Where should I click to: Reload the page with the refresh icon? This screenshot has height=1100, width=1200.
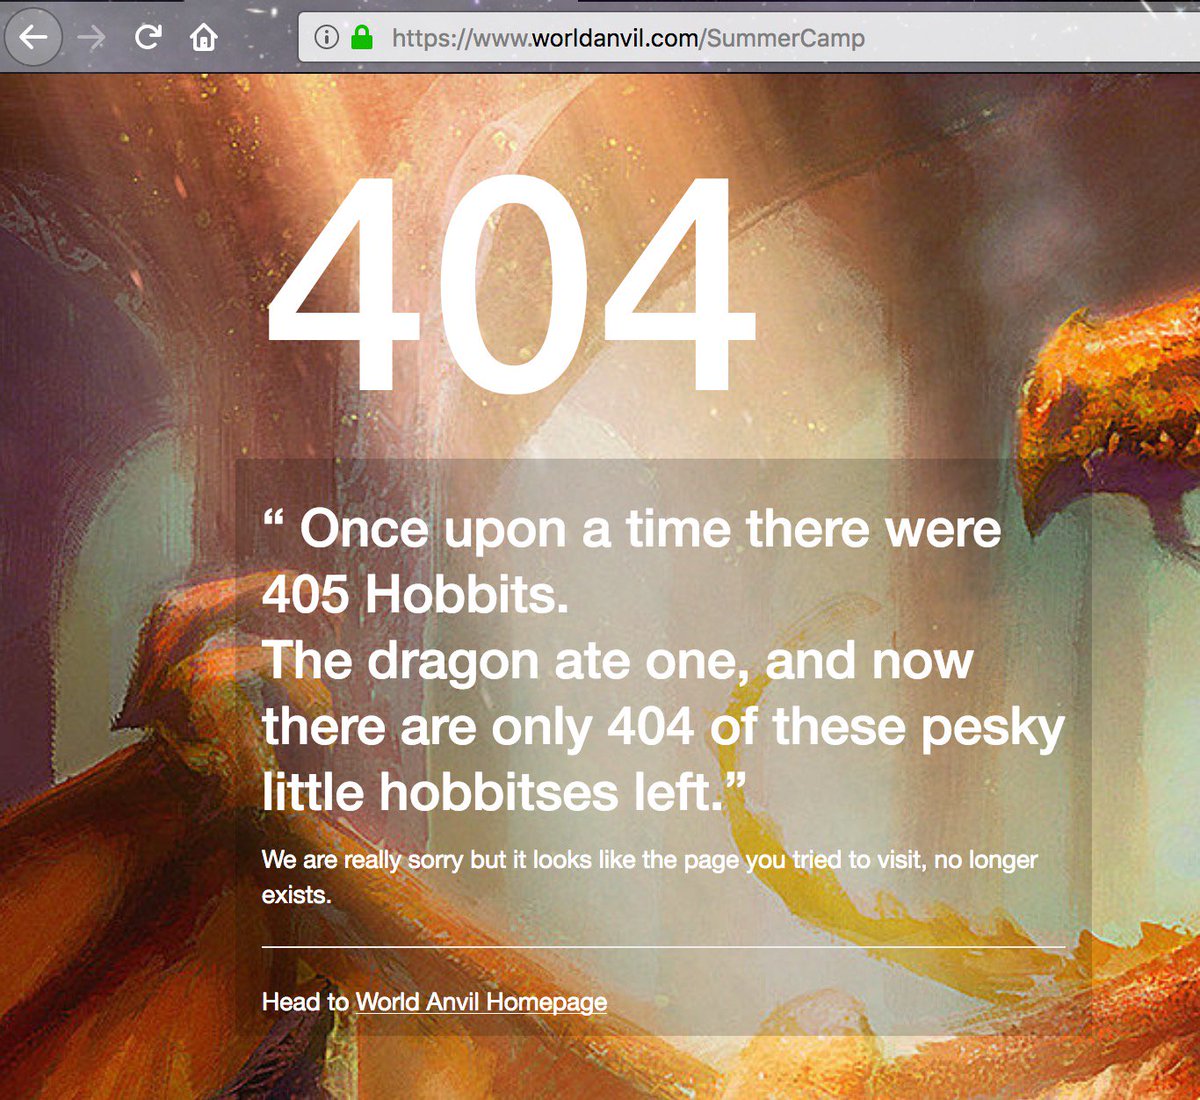[148, 38]
